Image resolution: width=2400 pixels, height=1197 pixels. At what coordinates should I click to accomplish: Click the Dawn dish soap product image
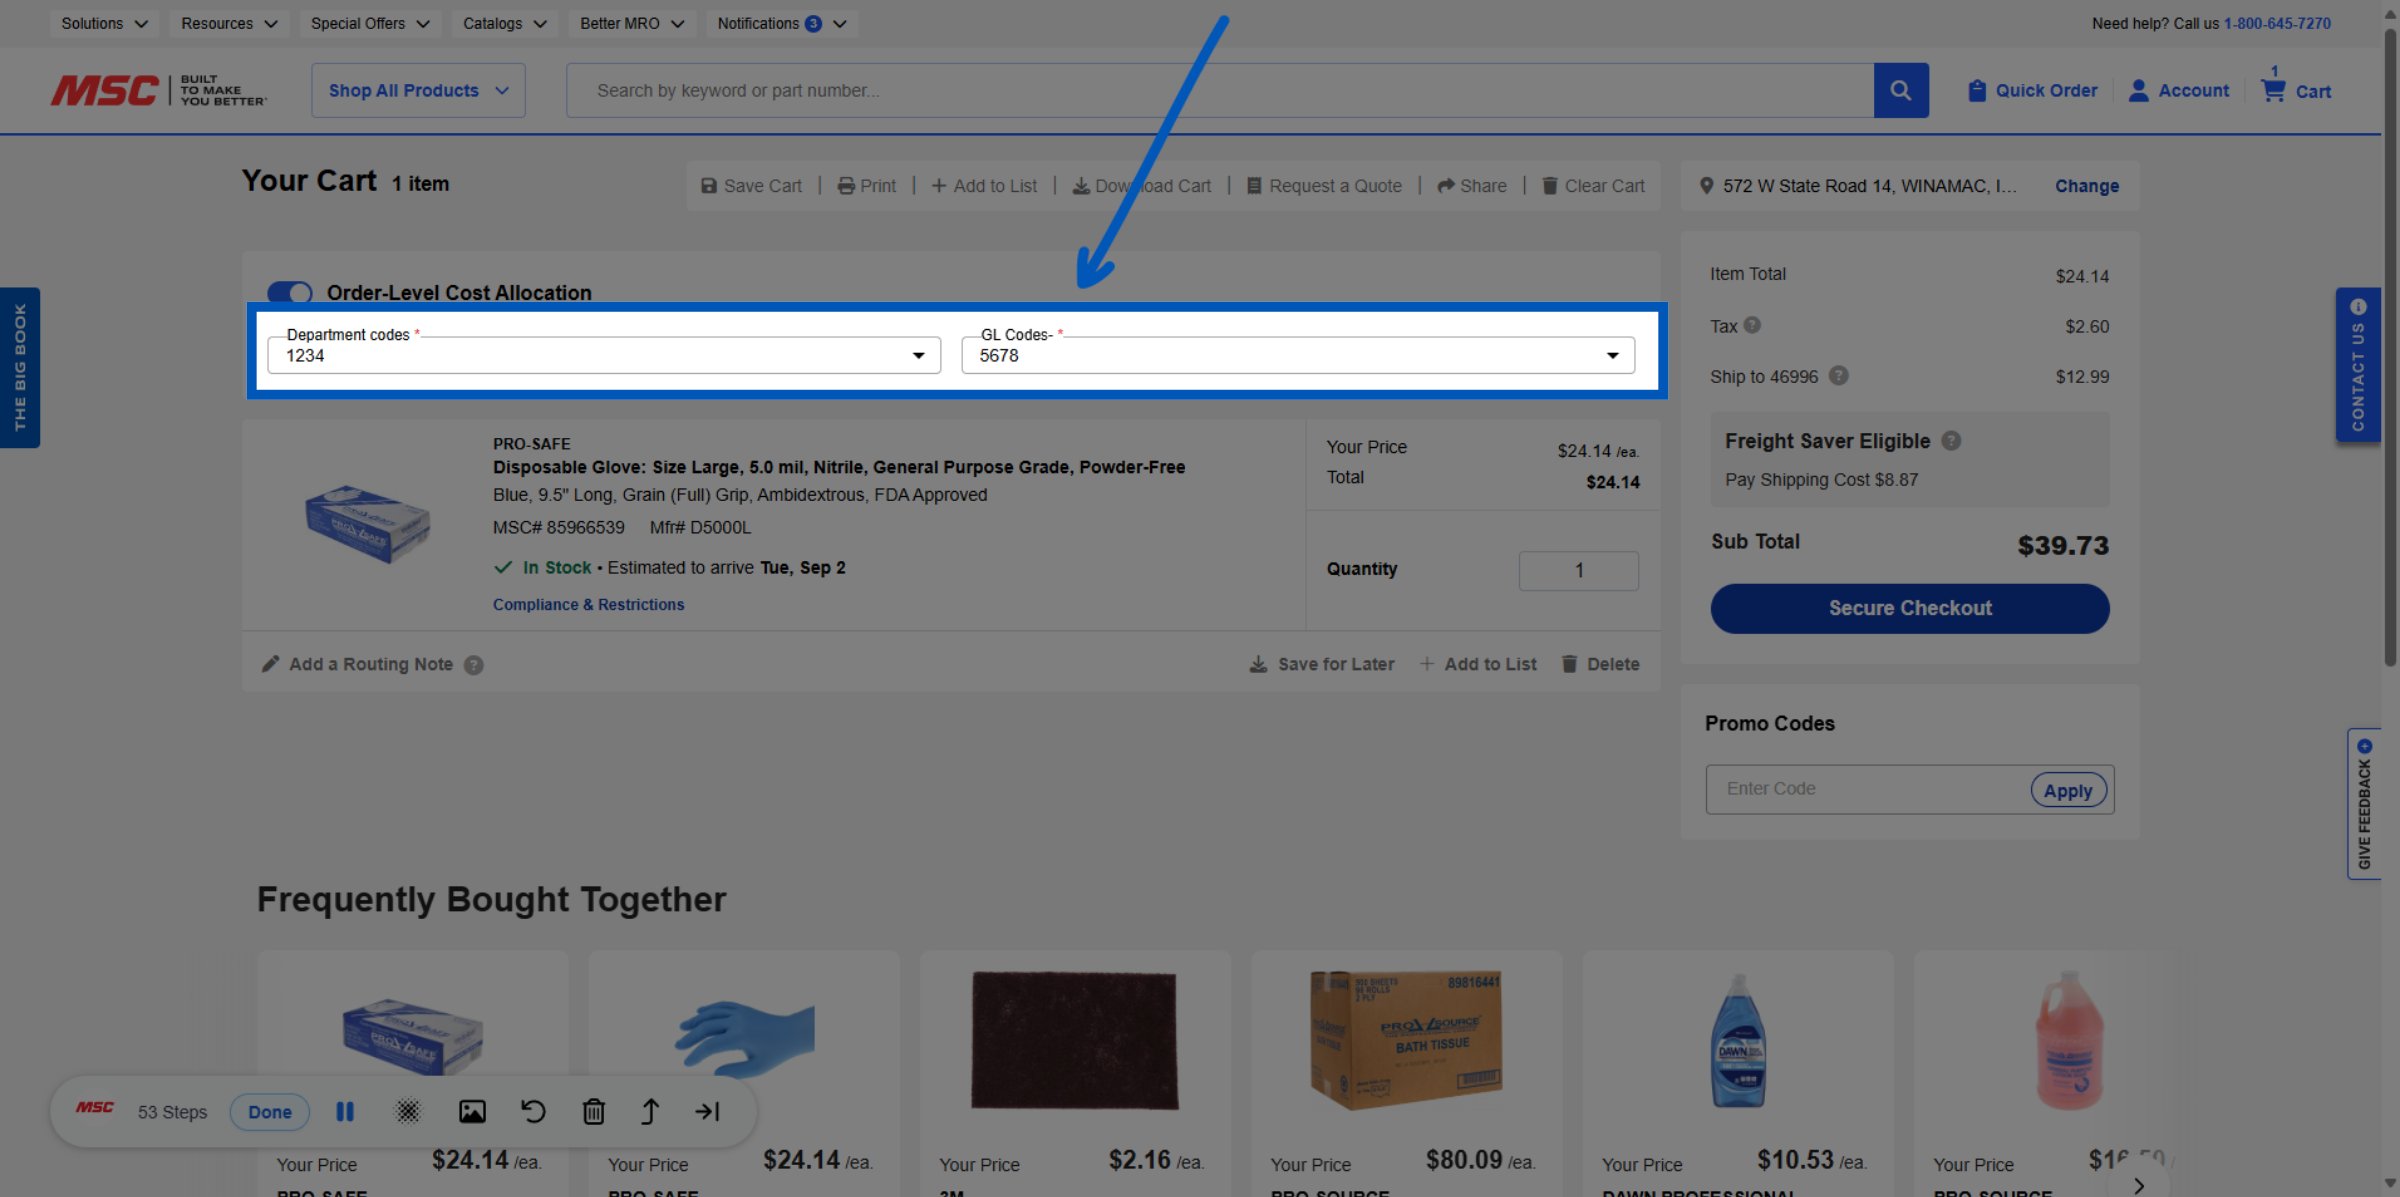tap(1738, 1039)
